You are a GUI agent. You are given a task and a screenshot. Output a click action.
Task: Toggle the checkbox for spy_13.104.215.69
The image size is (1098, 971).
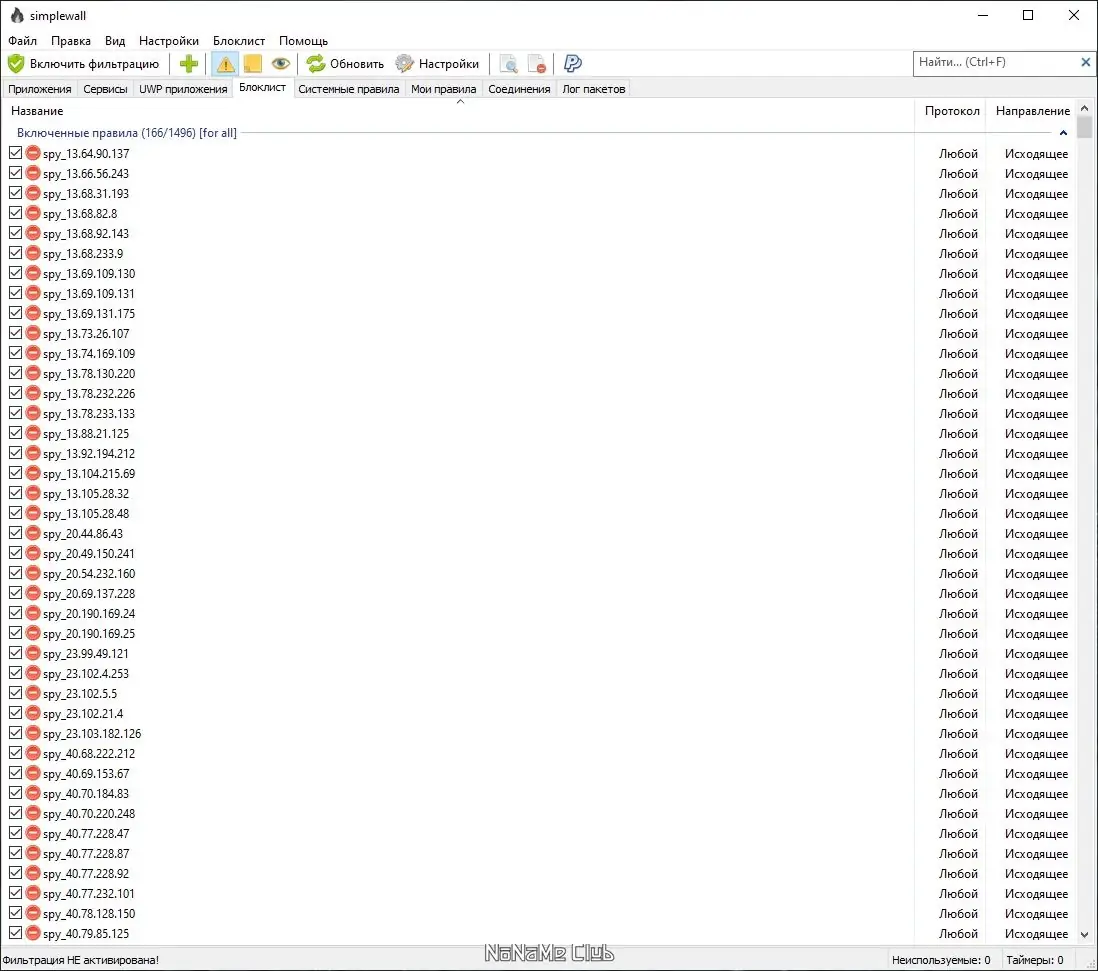pos(15,473)
